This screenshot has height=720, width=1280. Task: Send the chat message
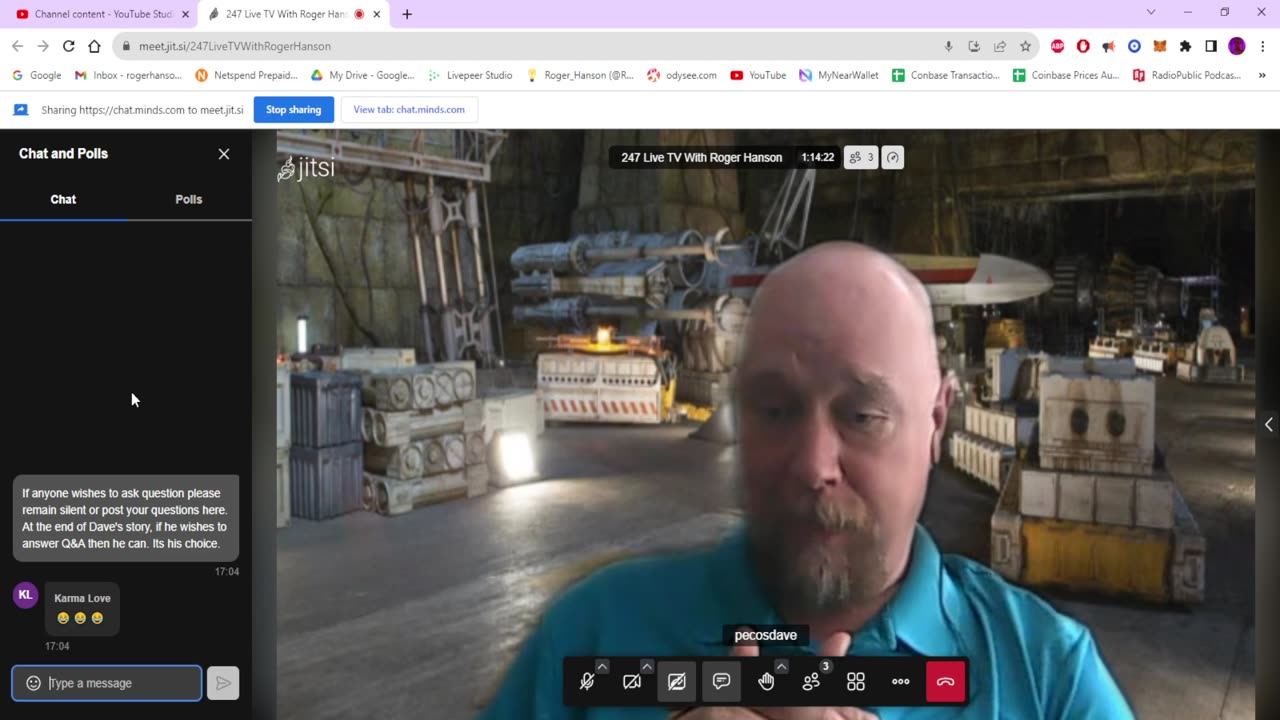(x=223, y=683)
